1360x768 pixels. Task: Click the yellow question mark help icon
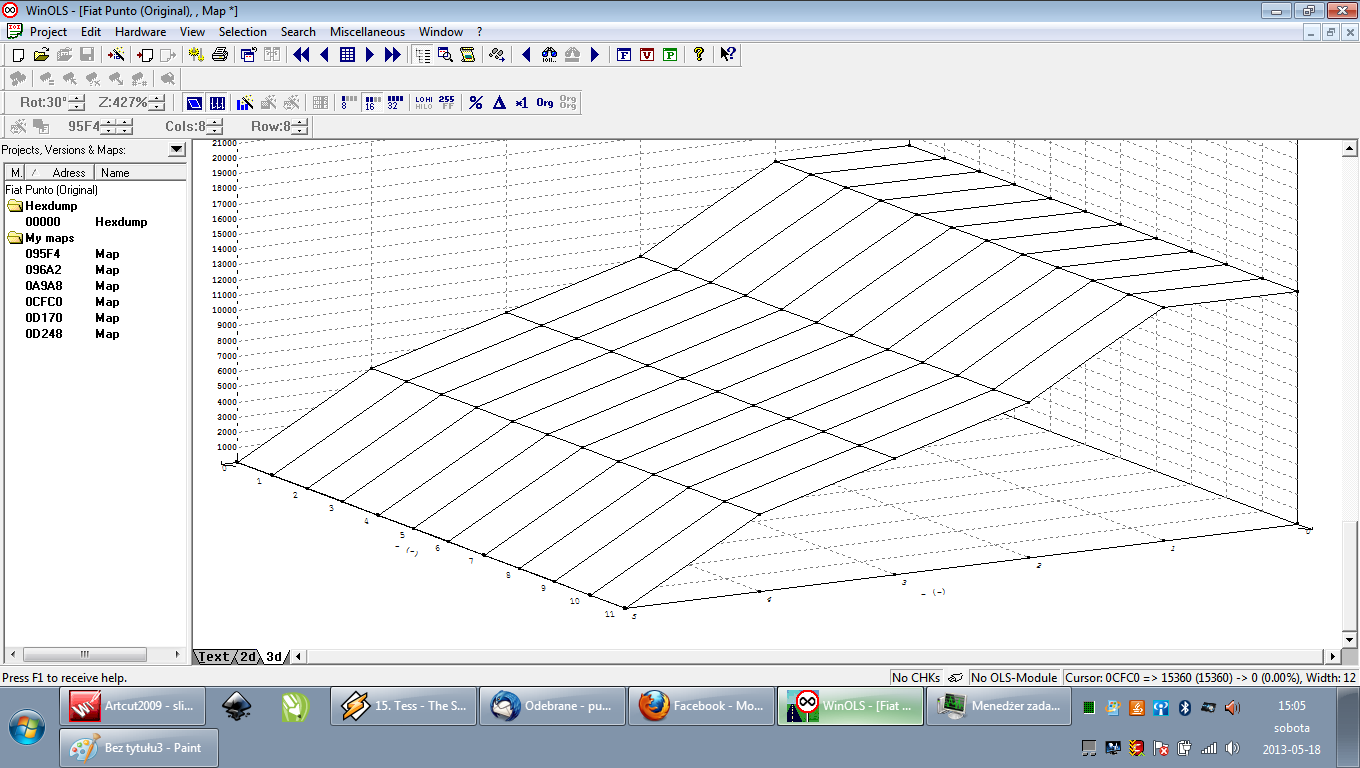[x=699, y=55]
